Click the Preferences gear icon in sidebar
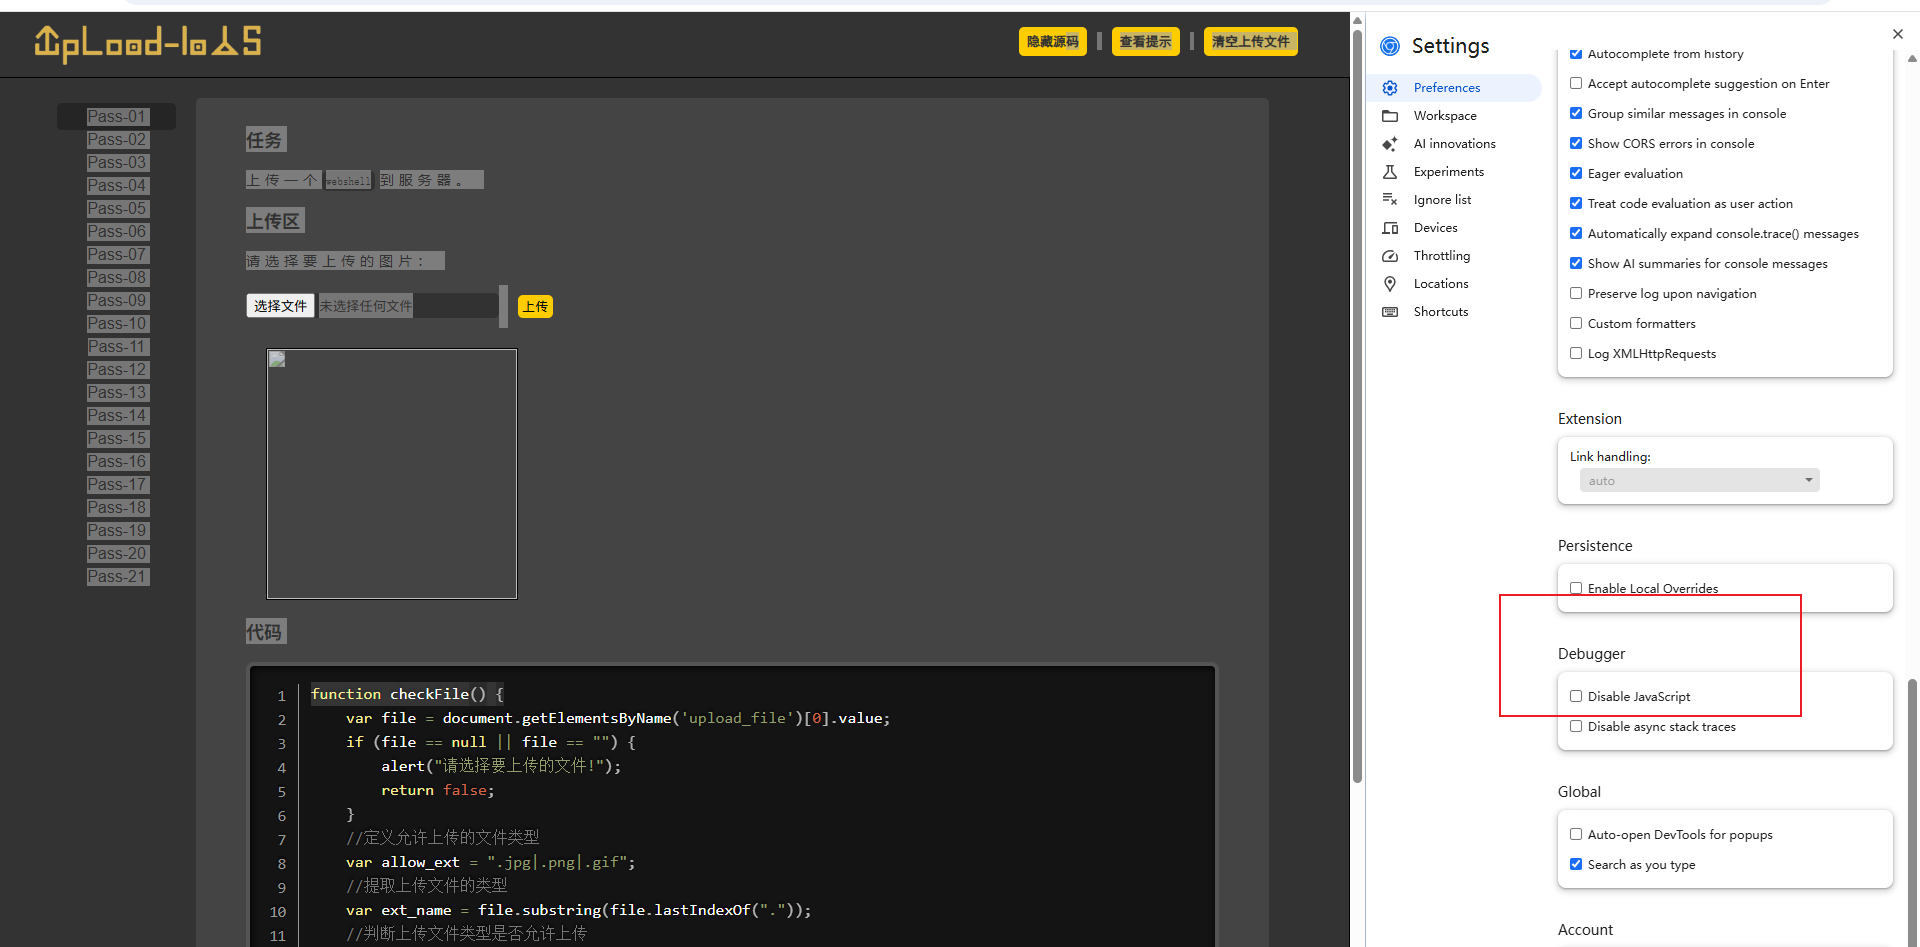 (1390, 88)
